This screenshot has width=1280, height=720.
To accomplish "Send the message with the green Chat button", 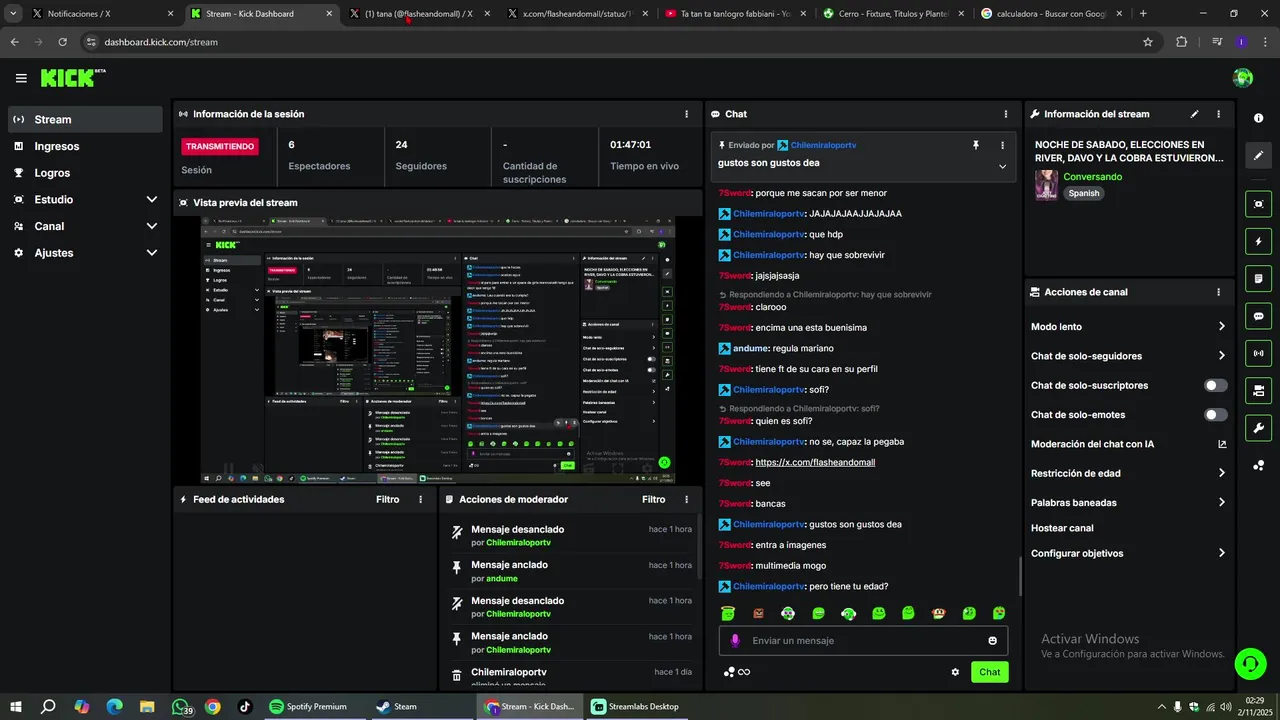I will (x=989, y=672).
